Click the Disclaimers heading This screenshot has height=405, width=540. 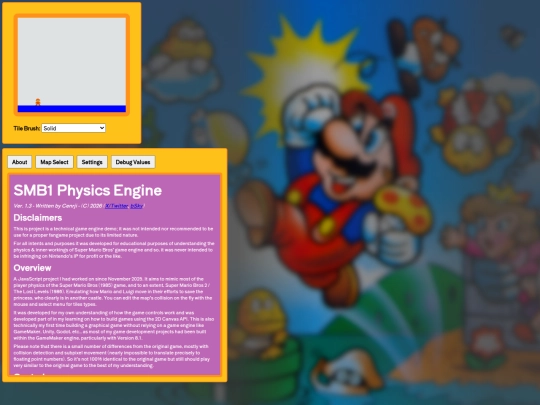pos(38,218)
